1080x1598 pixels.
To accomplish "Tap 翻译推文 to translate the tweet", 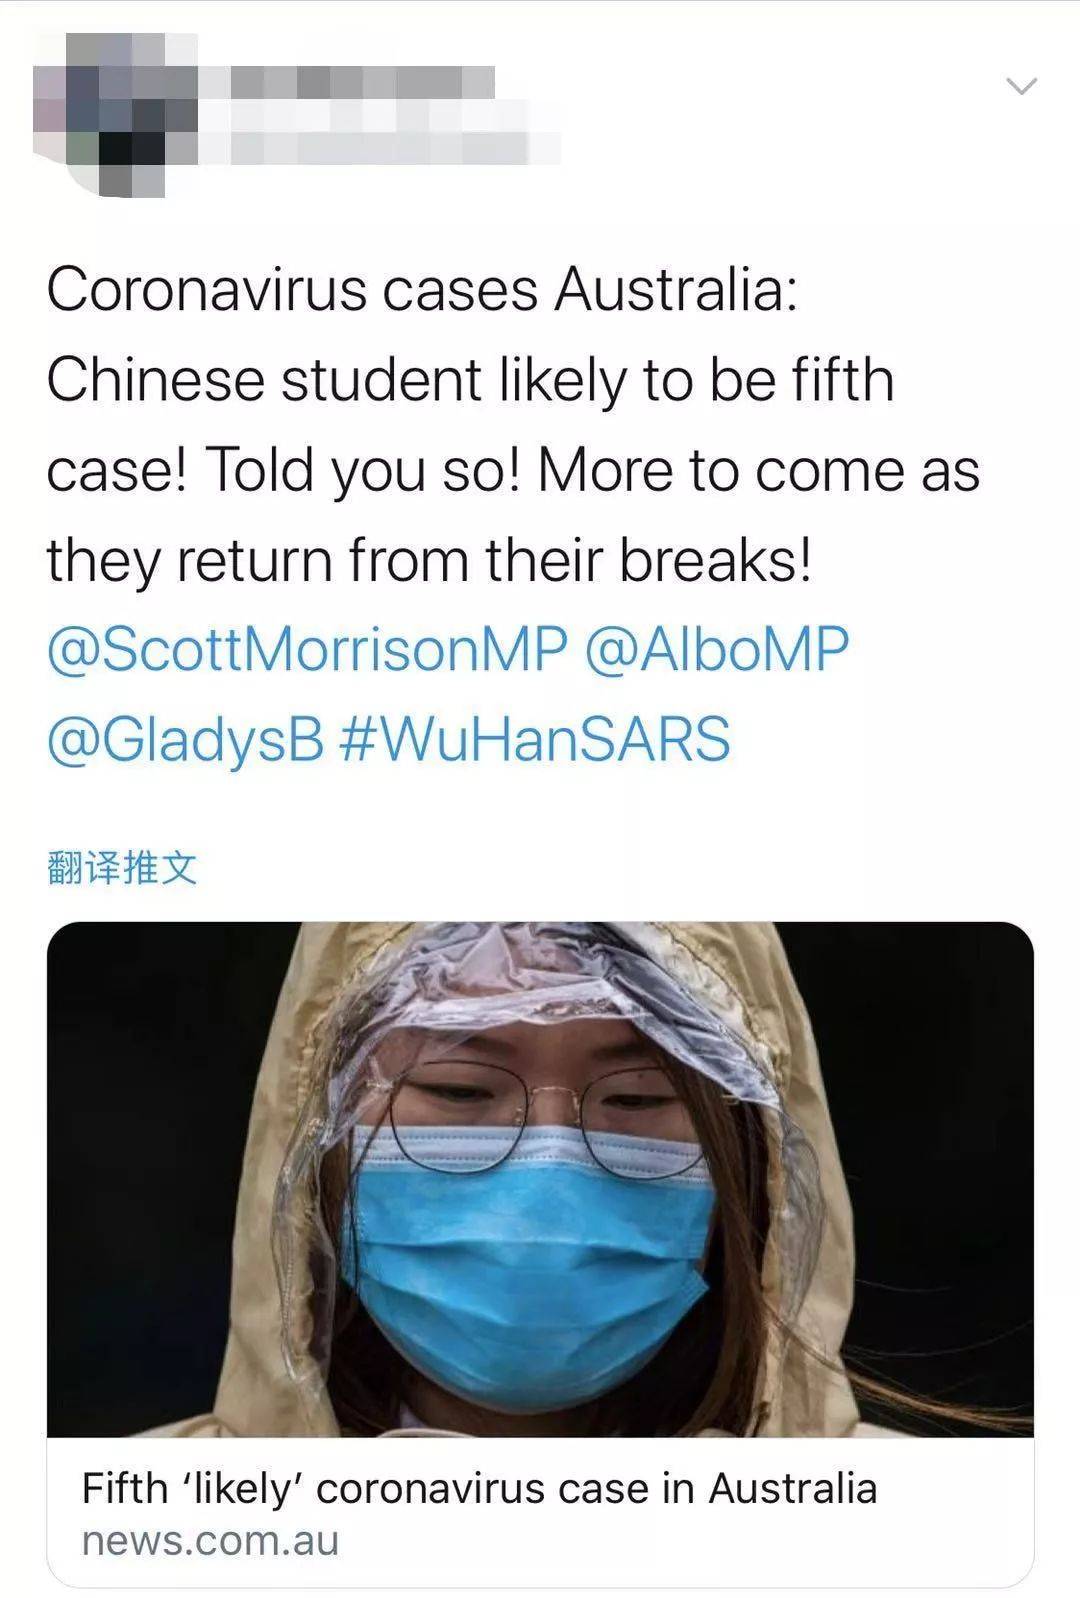I will 122,868.
